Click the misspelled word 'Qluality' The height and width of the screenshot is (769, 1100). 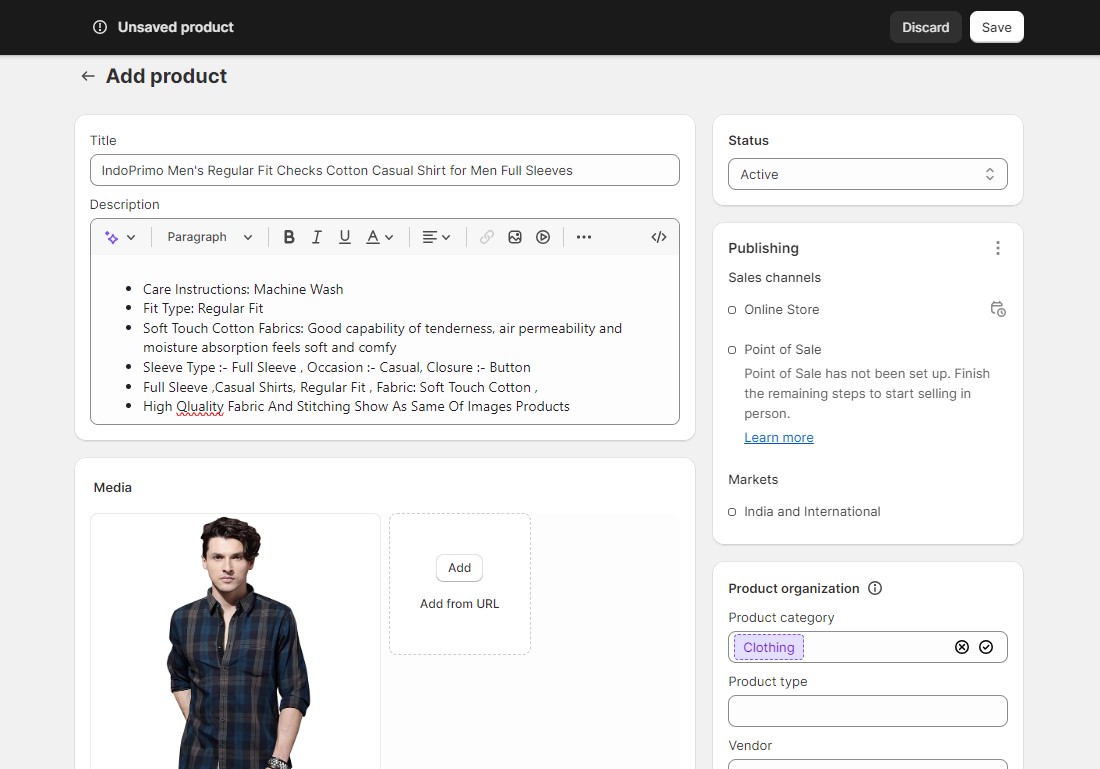(200, 407)
